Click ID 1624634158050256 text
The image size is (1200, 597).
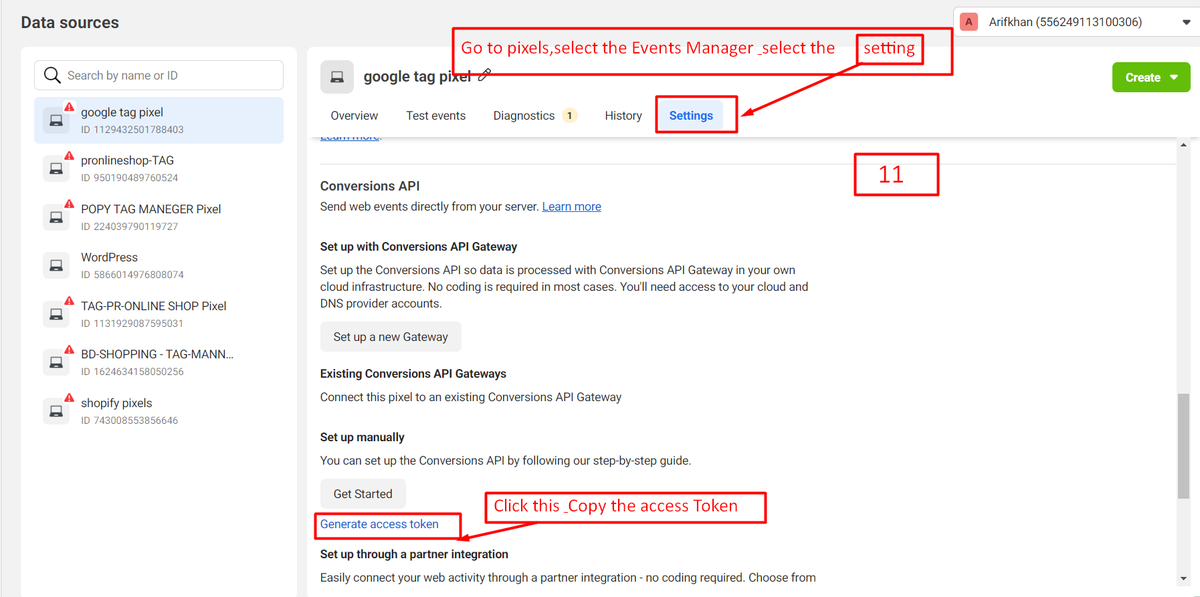(132, 372)
